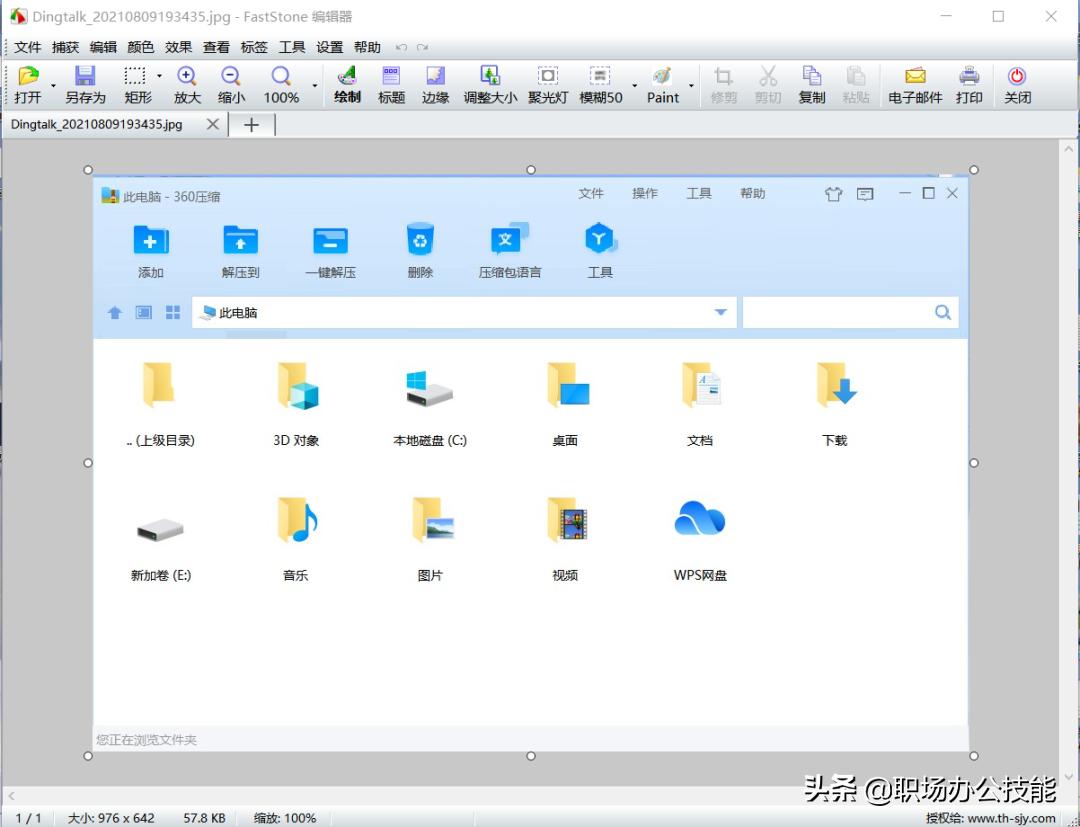
Task: Click the 剪切 cut icon
Action: (x=767, y=85)
